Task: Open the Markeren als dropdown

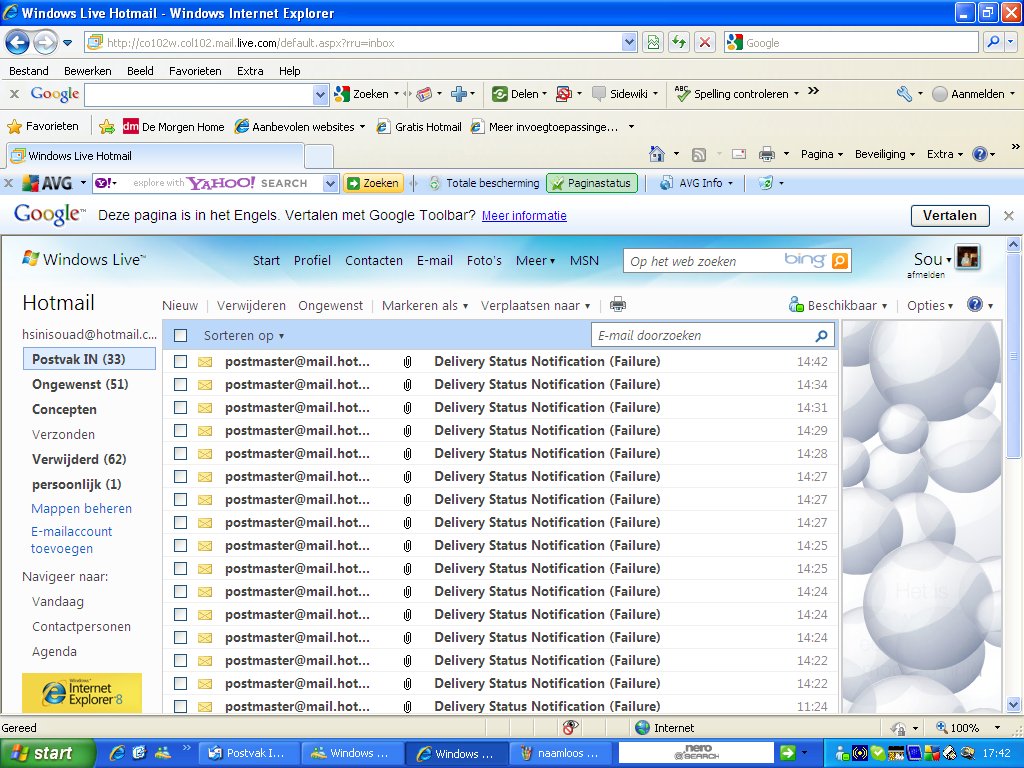Action: (x=424, y=305)
